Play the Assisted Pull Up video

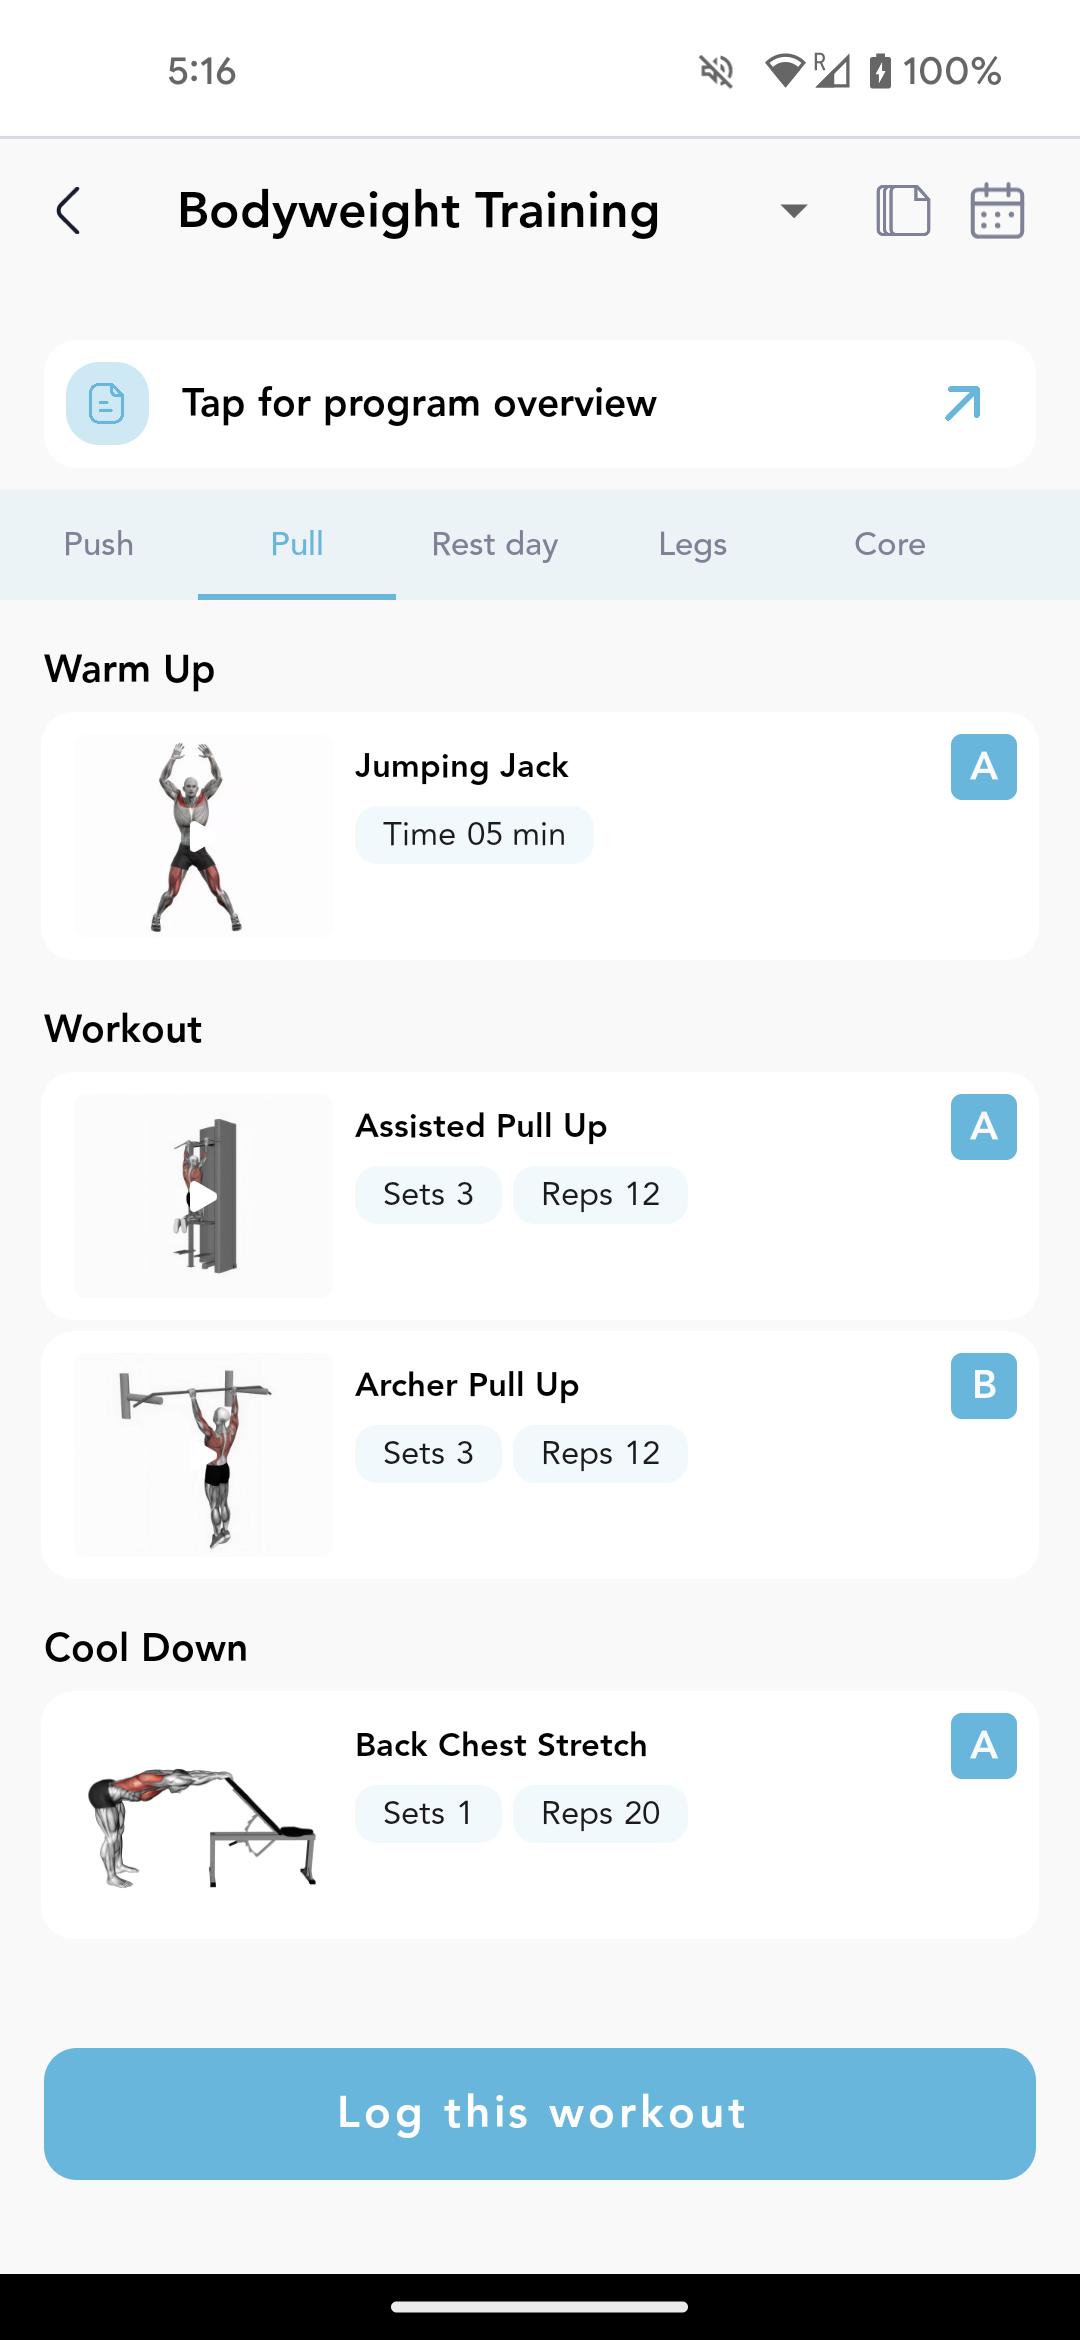203,1196
